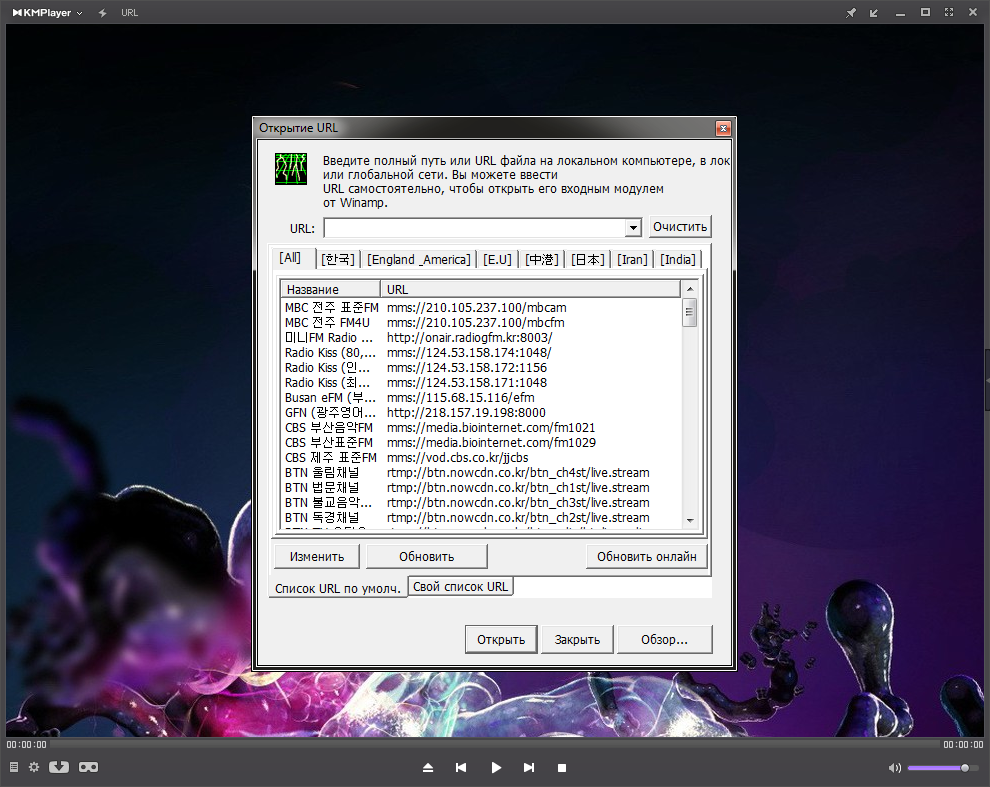990x787 pixels.
Task: Select Radio Kiss mms://124.53.158.171:1048 row
Action: (x=481, y=383)
